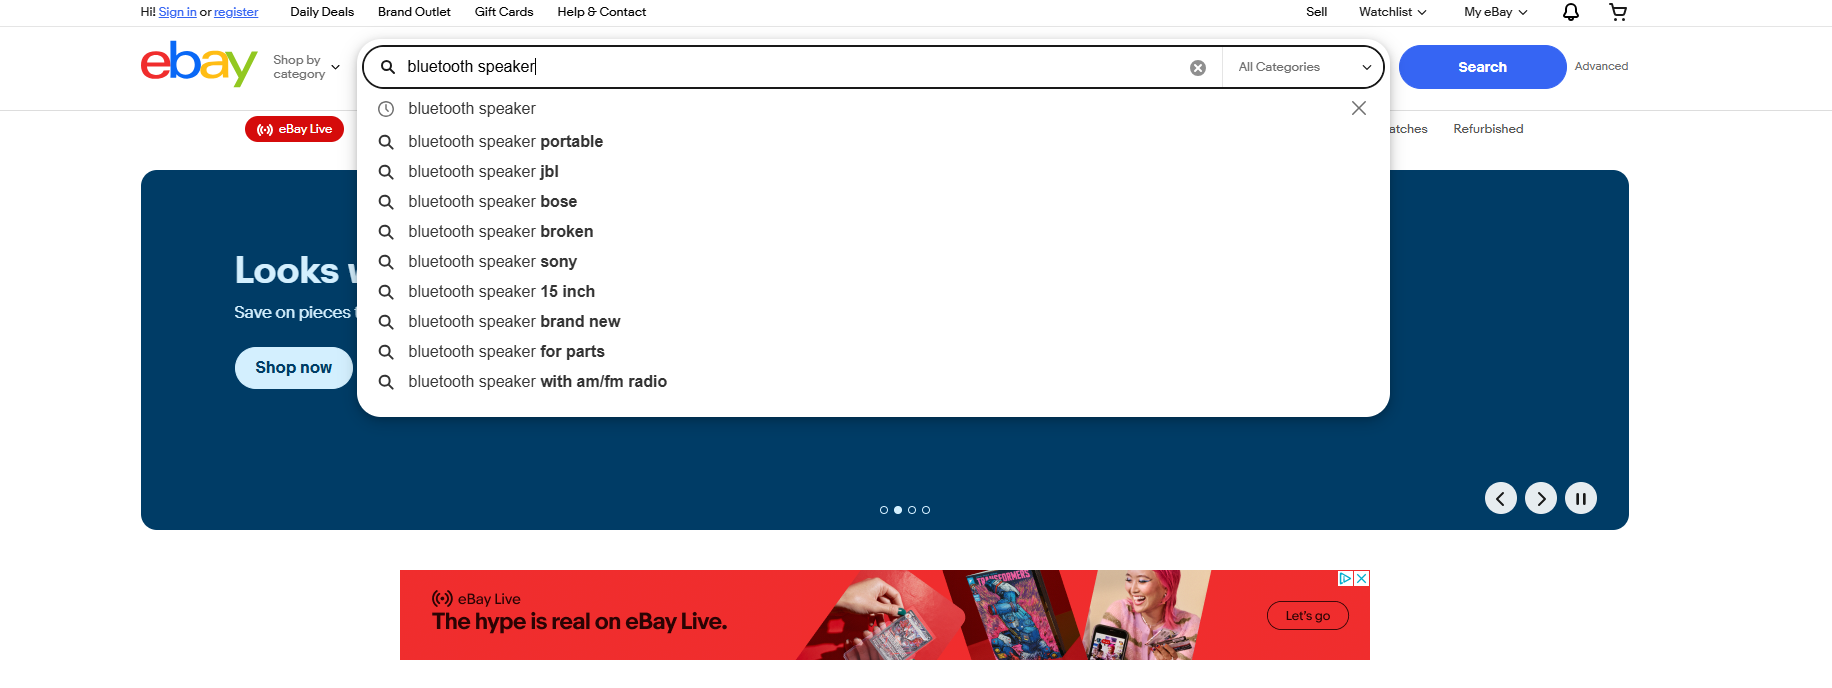Select suggestion 'bluetooth speaker brand new'
Viewport: 1832px width, 688px height.
click(x=515, y=322)
